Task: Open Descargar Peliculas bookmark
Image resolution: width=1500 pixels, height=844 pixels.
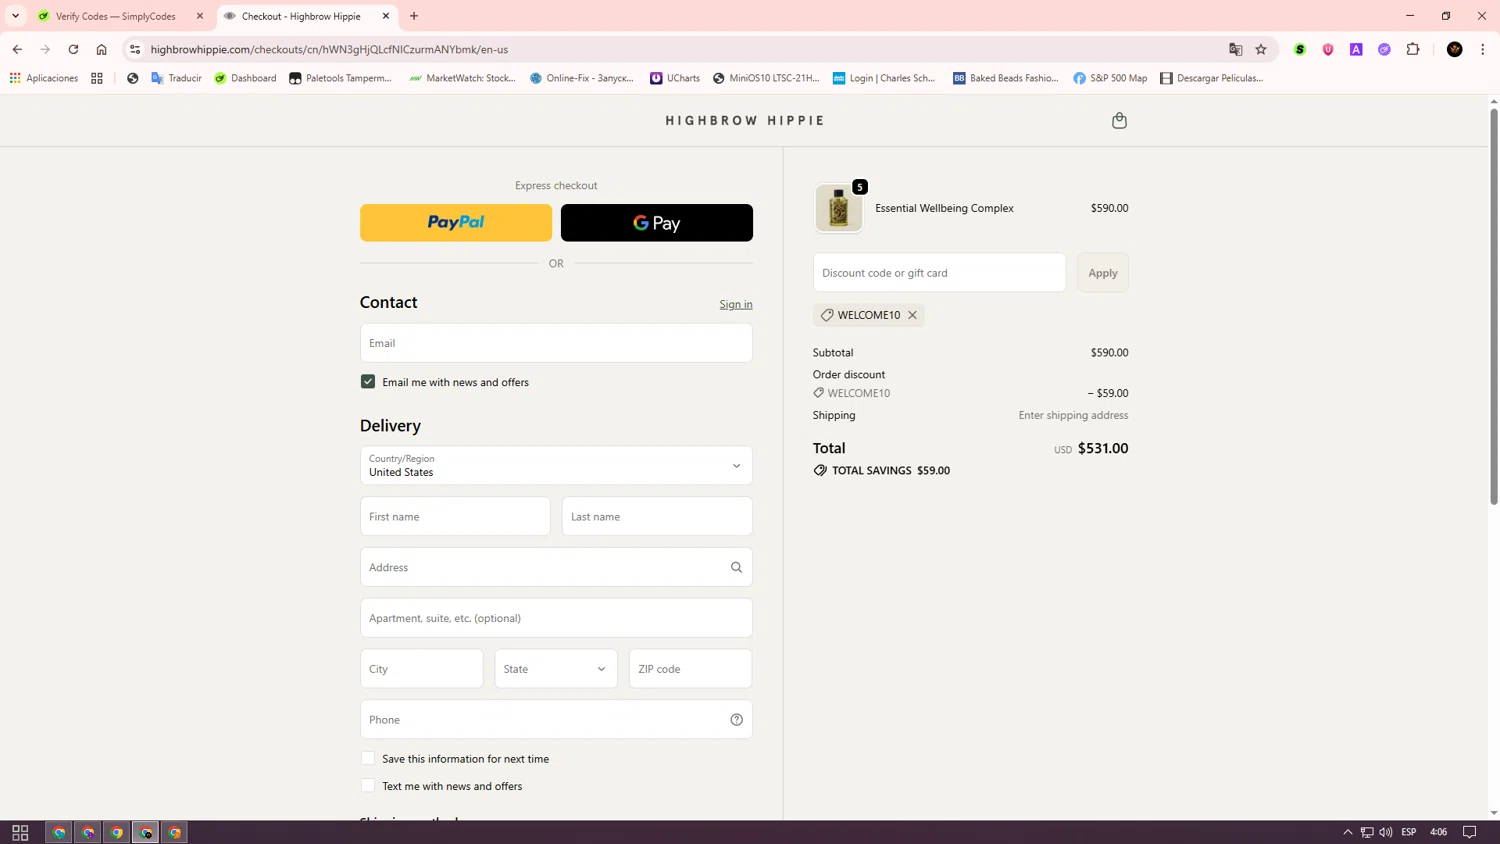Action: pos(1211,78)
